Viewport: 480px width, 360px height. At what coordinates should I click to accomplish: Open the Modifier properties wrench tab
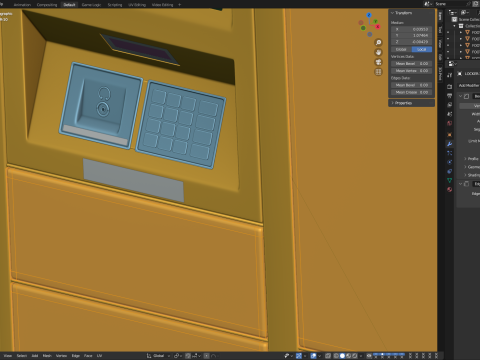(x=449, y=144)
